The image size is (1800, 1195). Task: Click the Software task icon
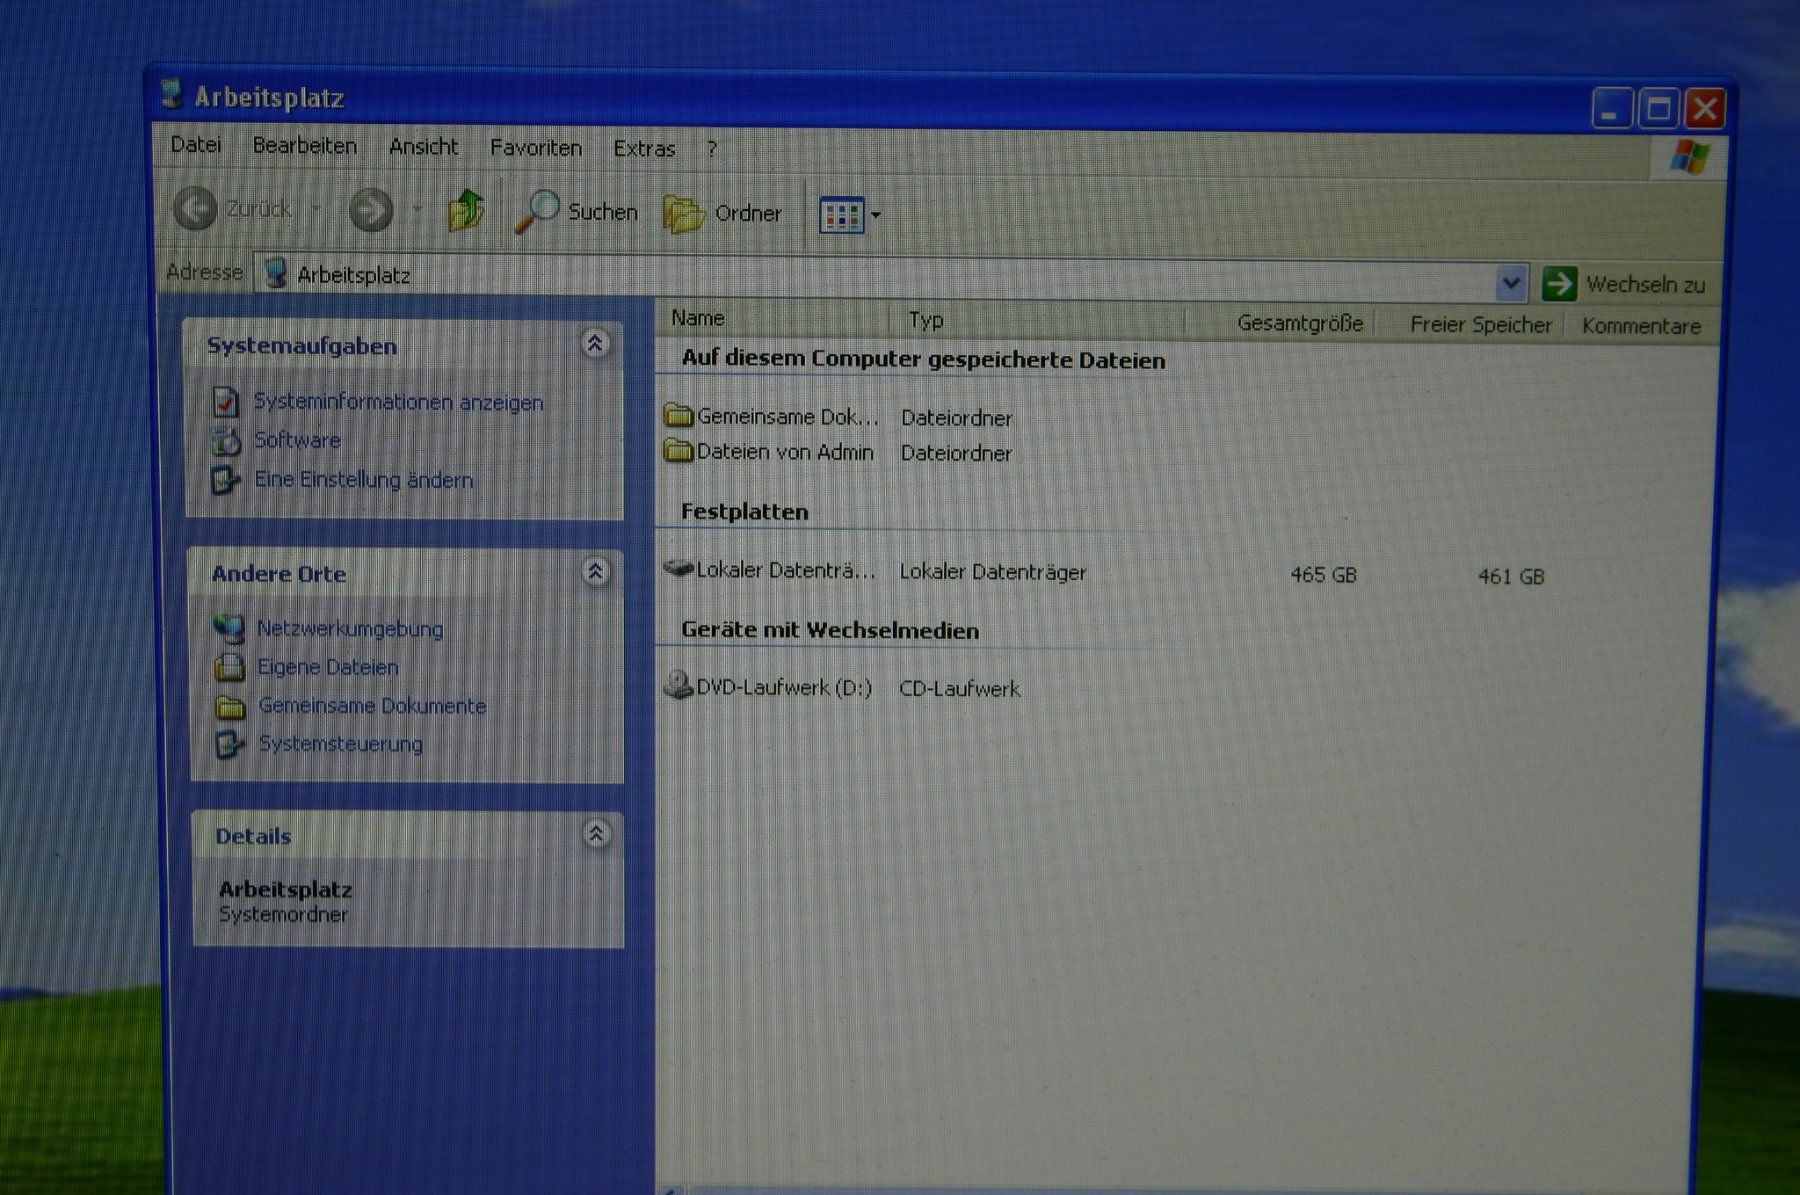(x=227, y=440)
